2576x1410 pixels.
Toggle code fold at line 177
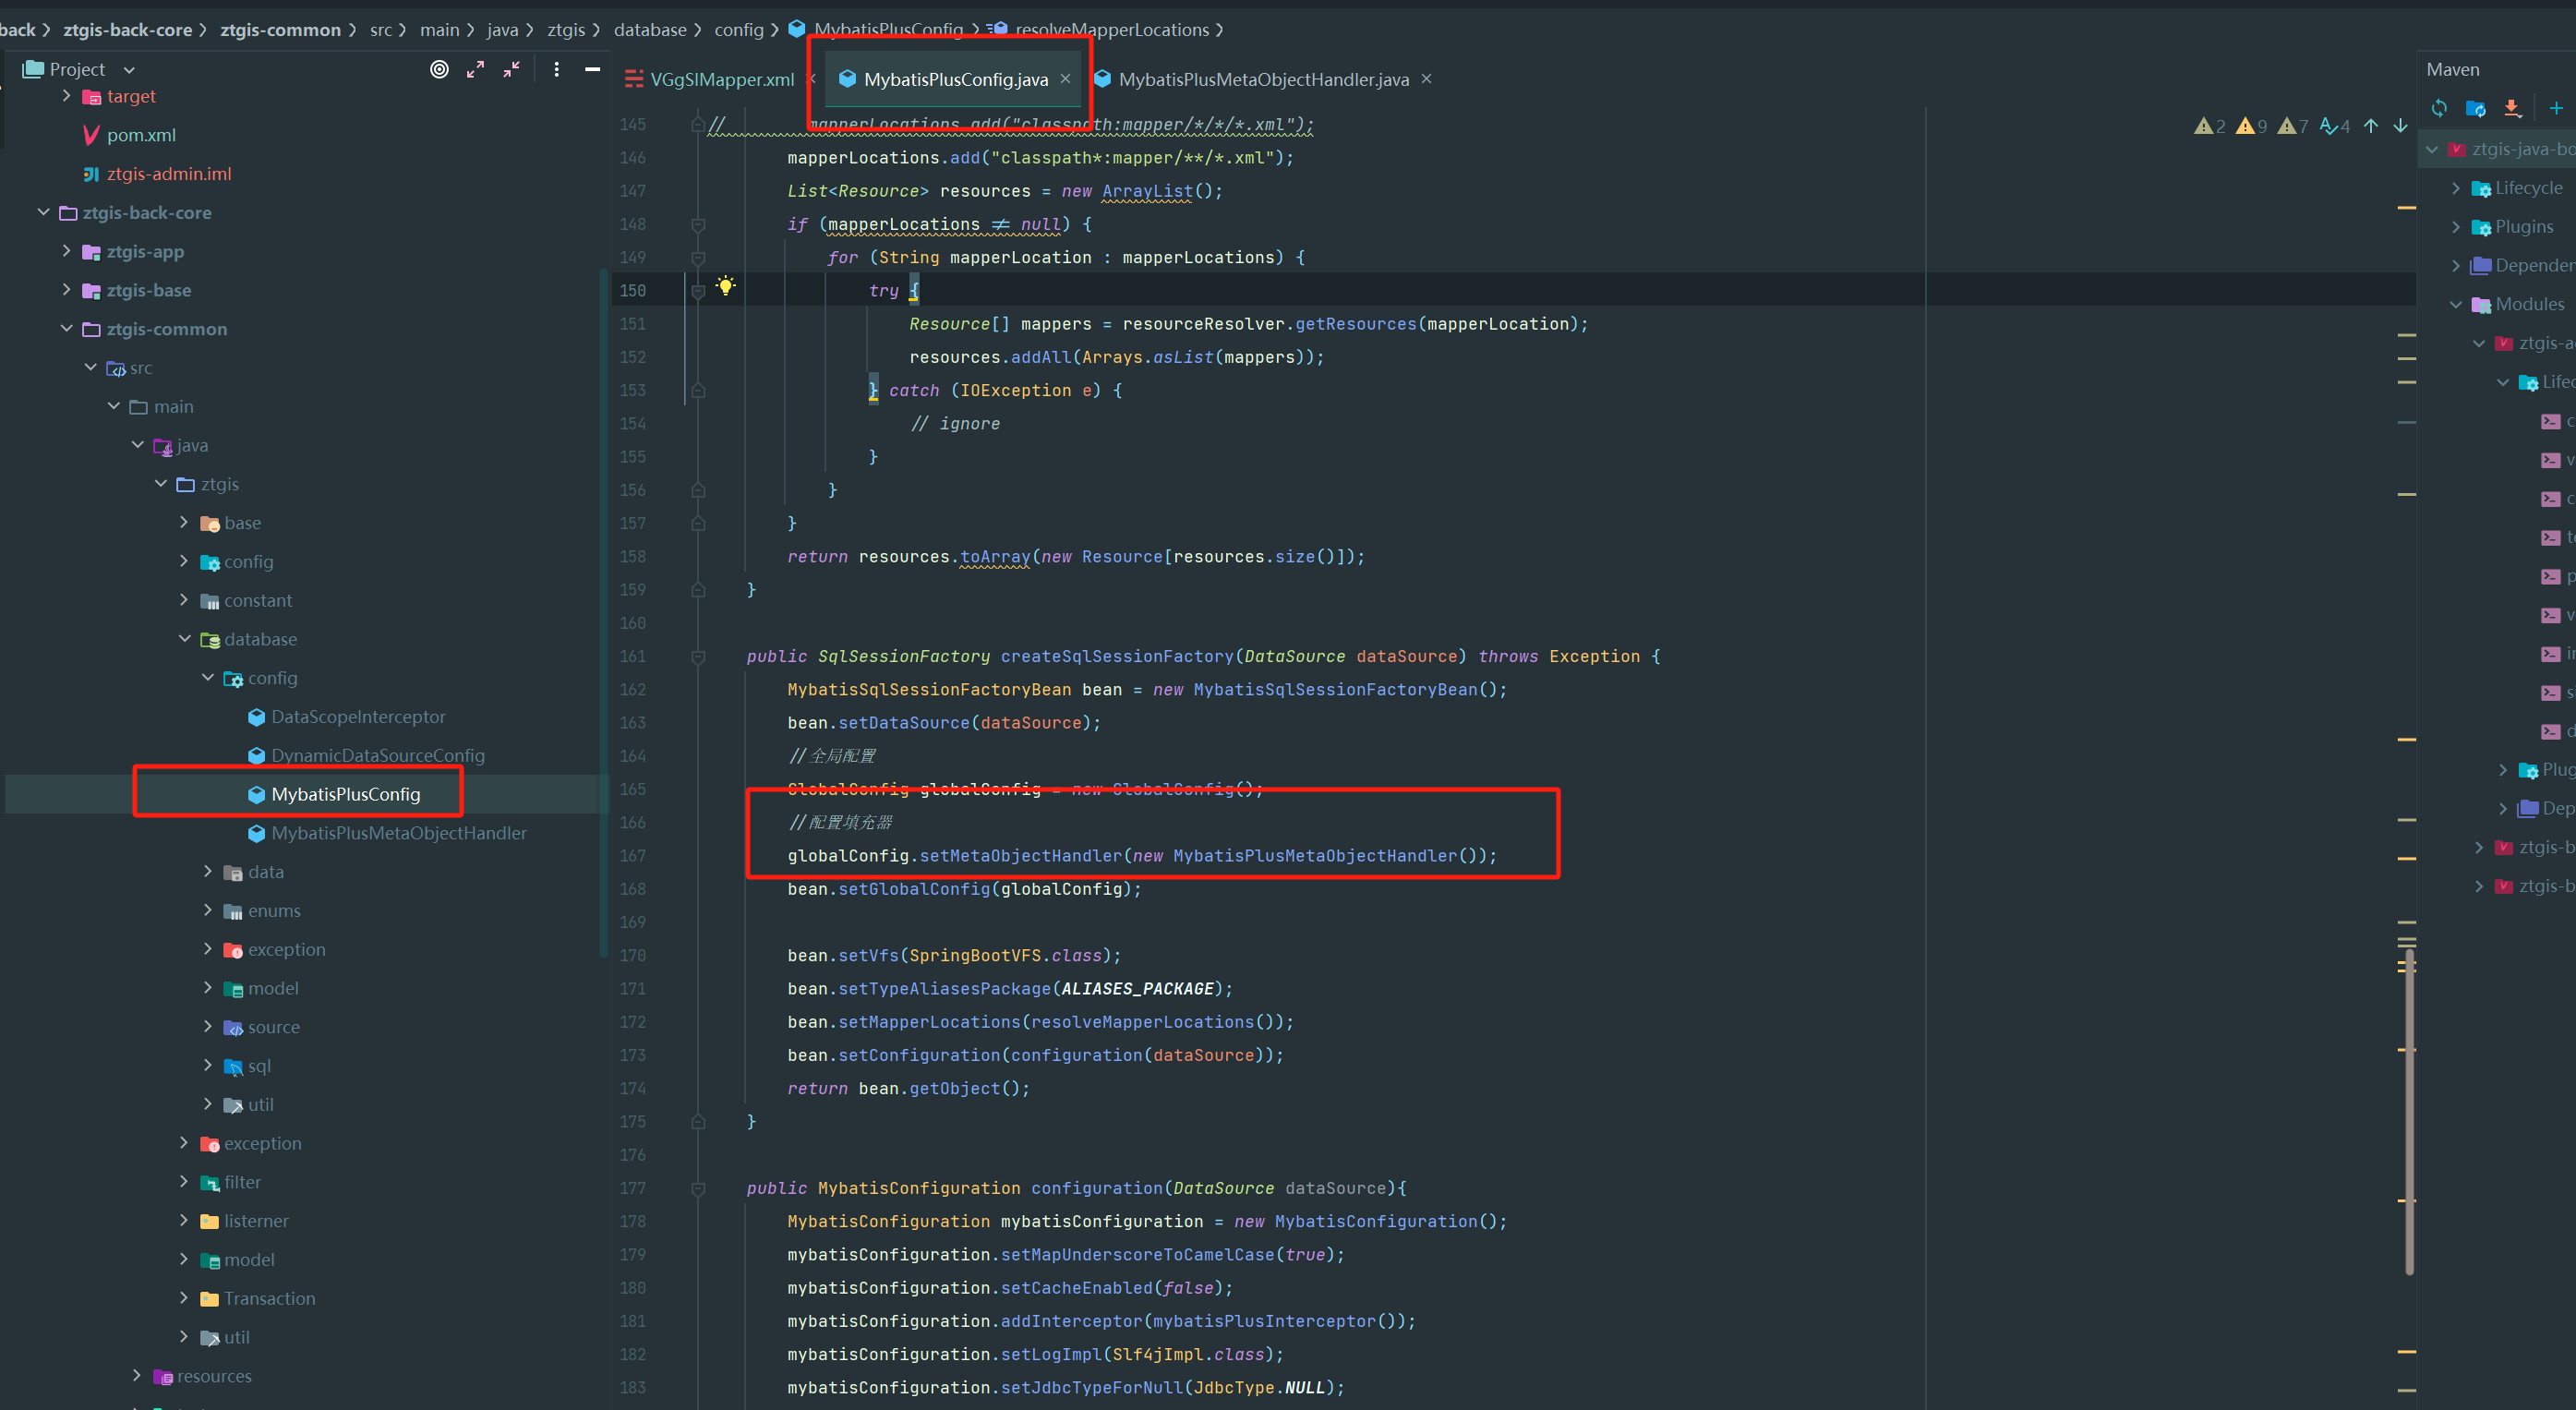pos(698,1189)
